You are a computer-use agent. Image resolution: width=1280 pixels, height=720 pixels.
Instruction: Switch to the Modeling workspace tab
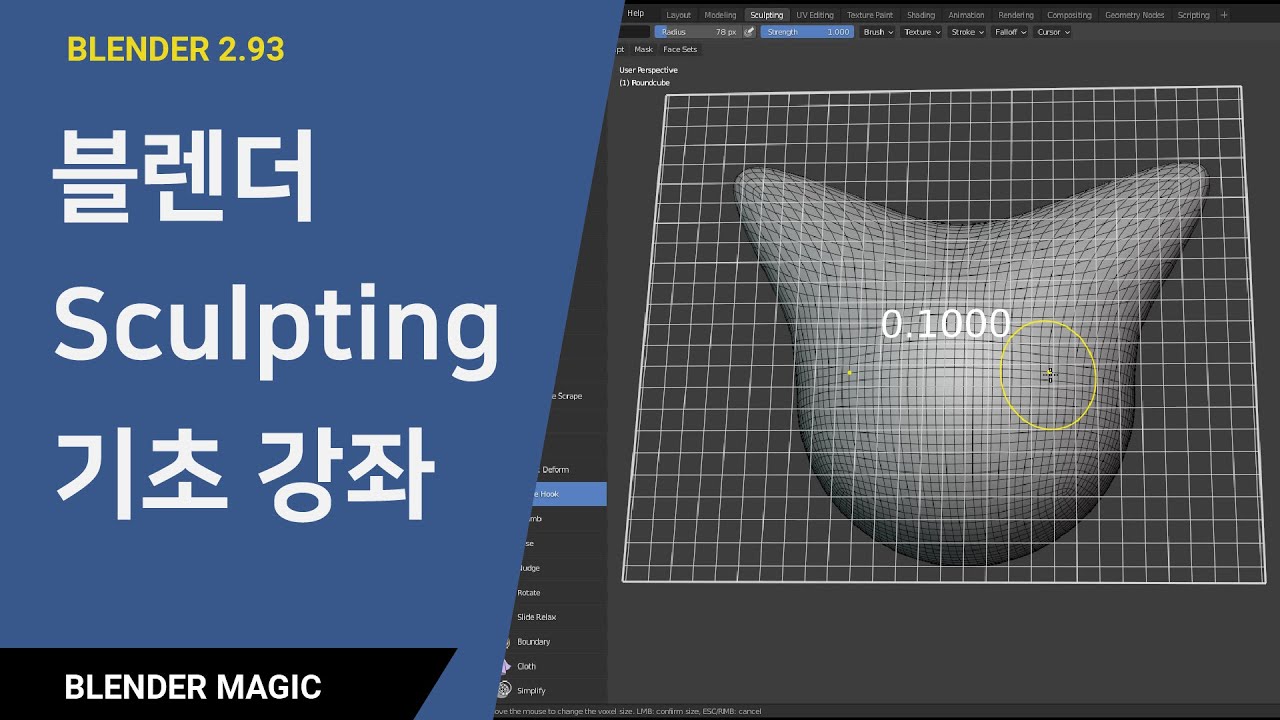720,15
